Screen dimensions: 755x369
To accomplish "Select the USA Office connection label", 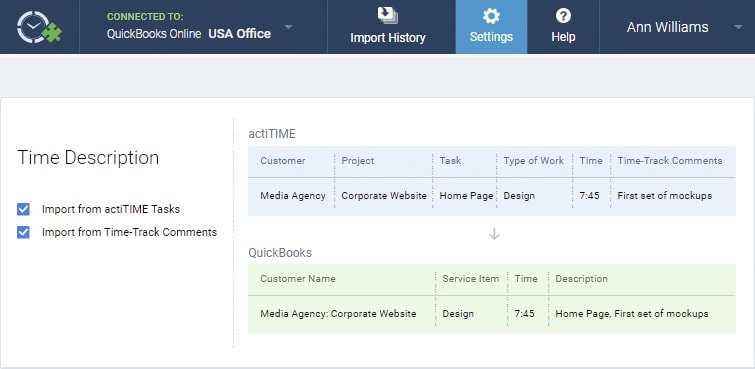I will 239,34.
